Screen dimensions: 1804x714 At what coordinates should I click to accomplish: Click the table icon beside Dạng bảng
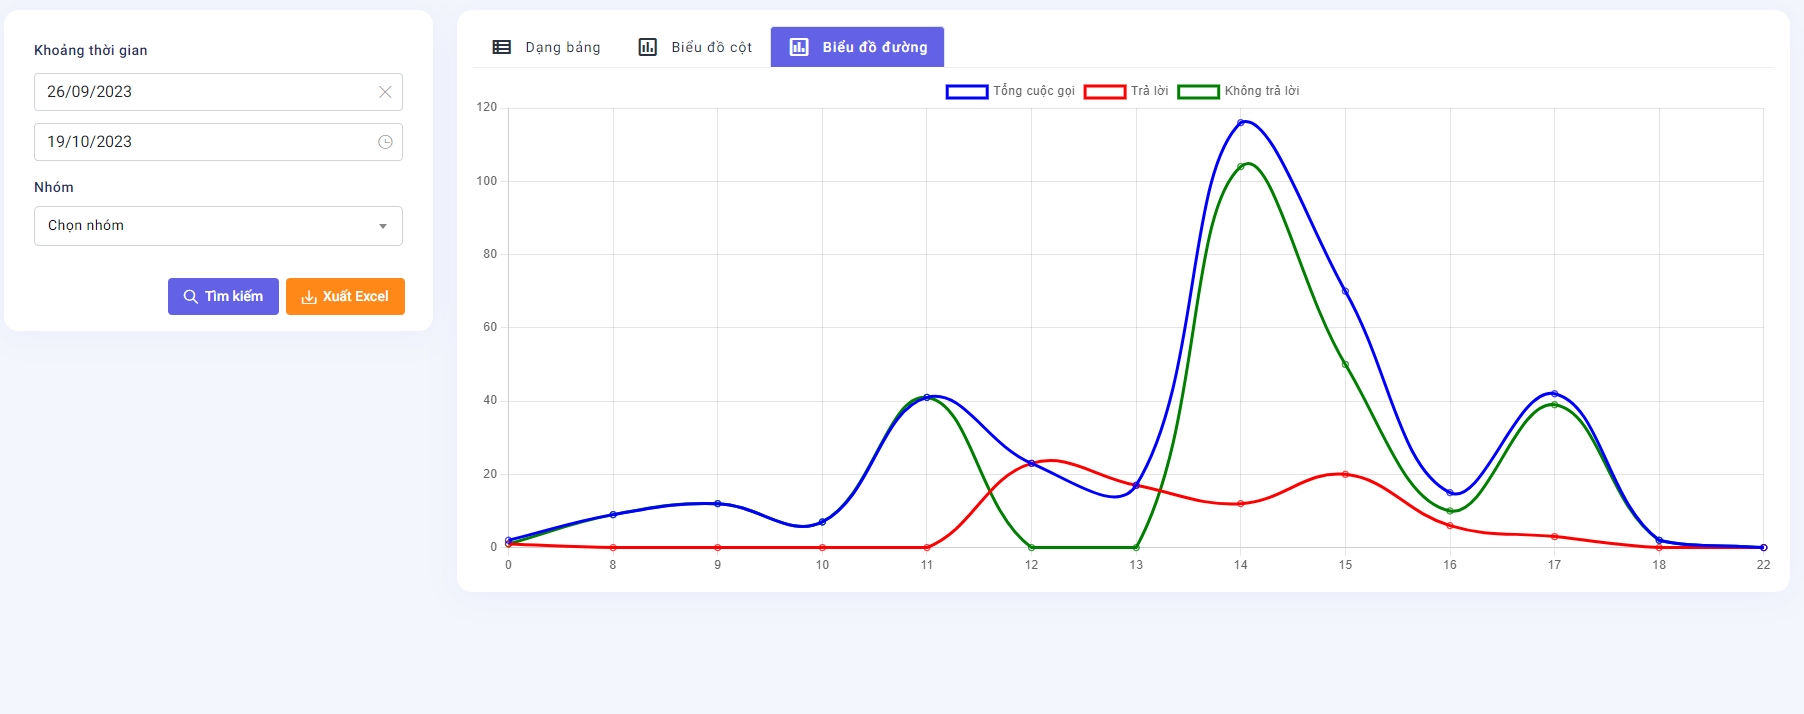(x=502, y=47)
